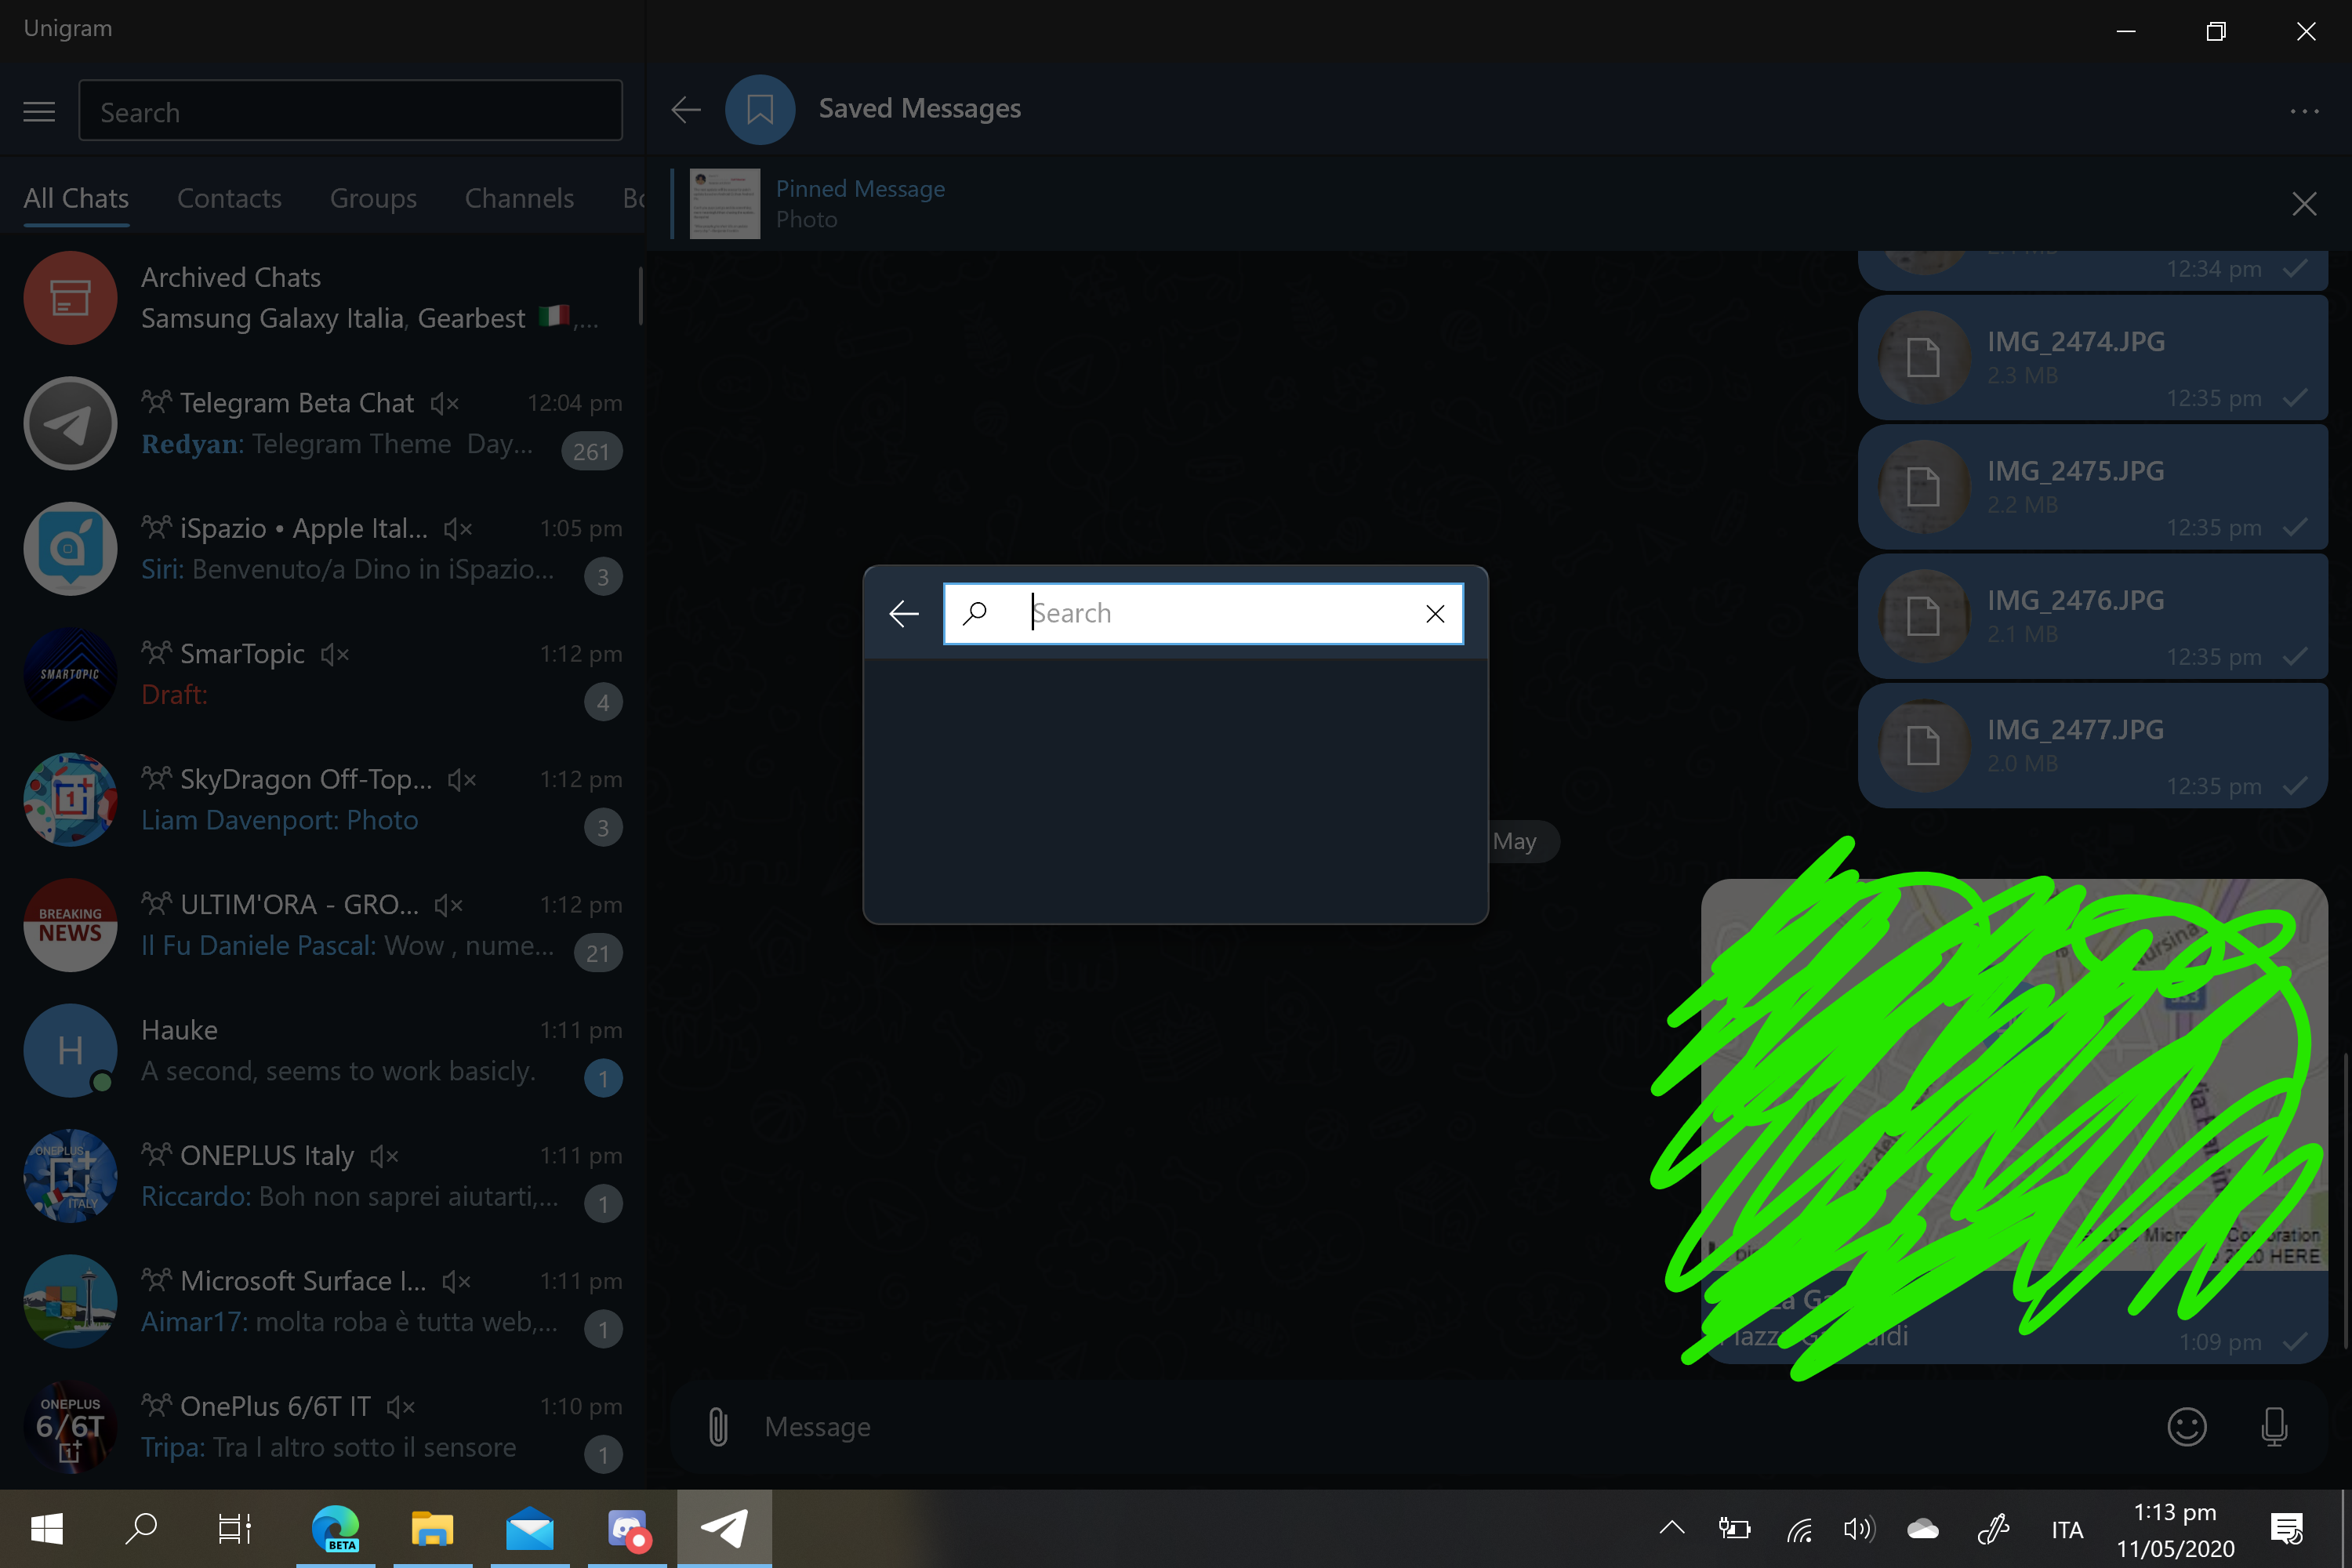Click the paperclip attach file icon
The width and height of the screenshot is (2352, 1568).
pyautogui.click(x=718, y=1426)
